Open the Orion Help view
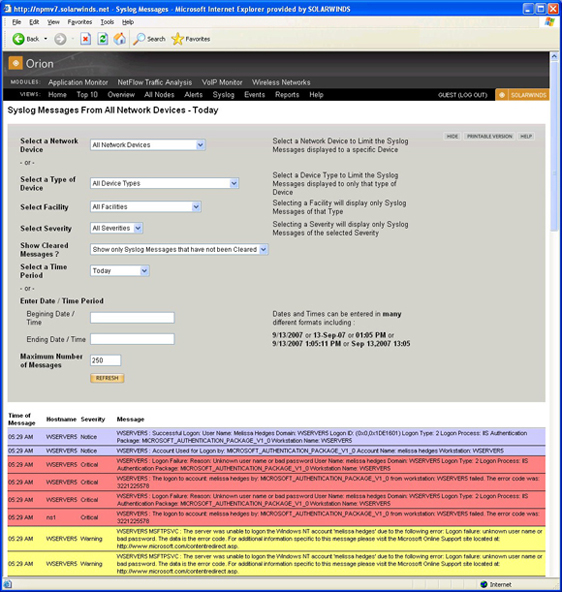The height and width of the screenshot is (592, 562). click(x=316, y=95)
